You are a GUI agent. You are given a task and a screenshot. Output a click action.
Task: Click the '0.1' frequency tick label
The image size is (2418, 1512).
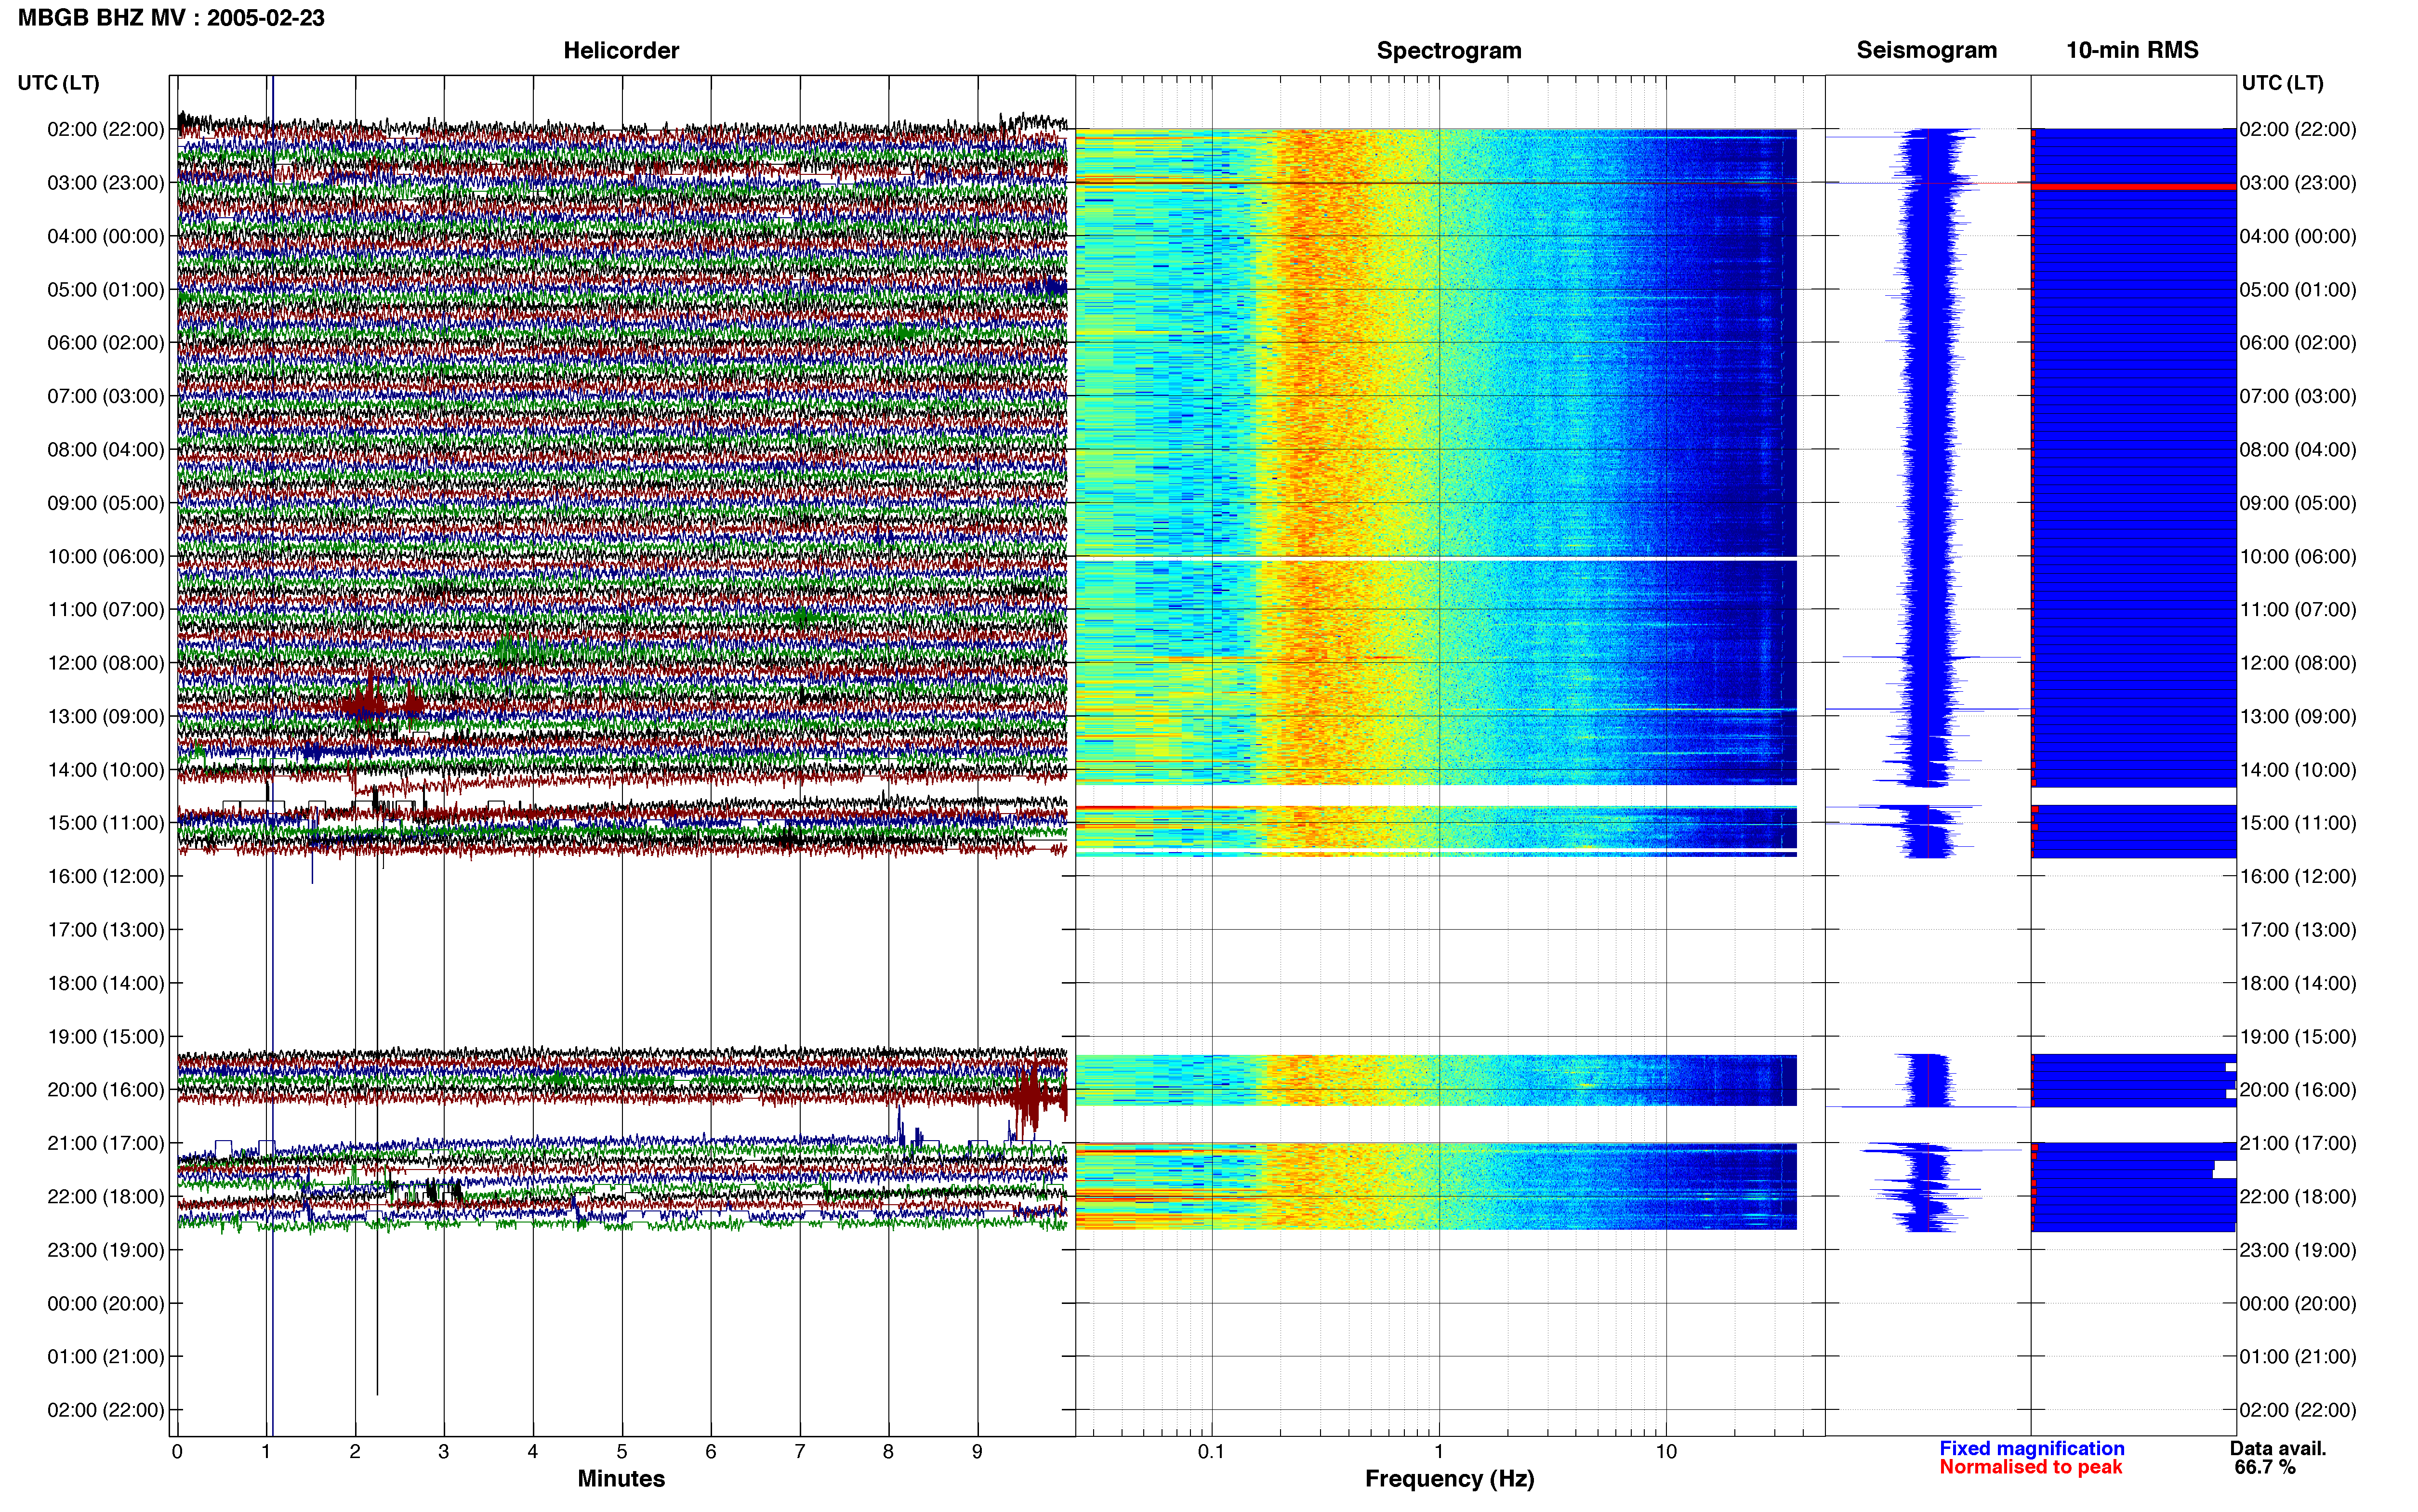point(1211,1452)
